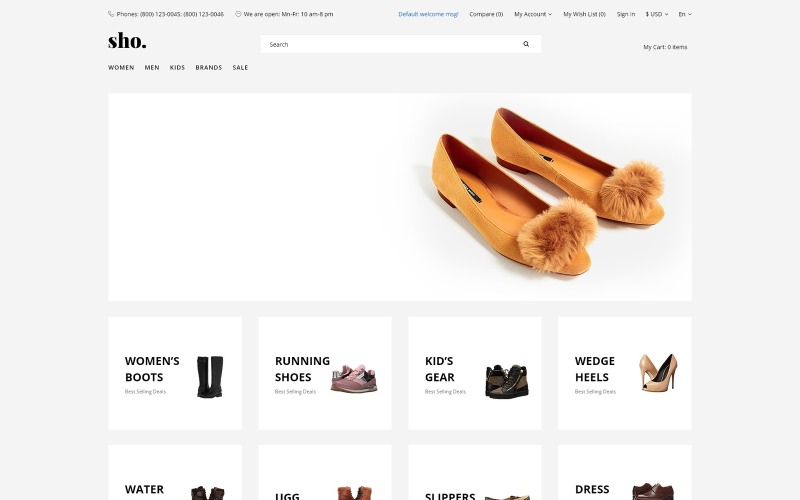Image resolution: width=800 pixels, height=500 pixels.
Task: Open the UGG category card
Action: [325, 472]
